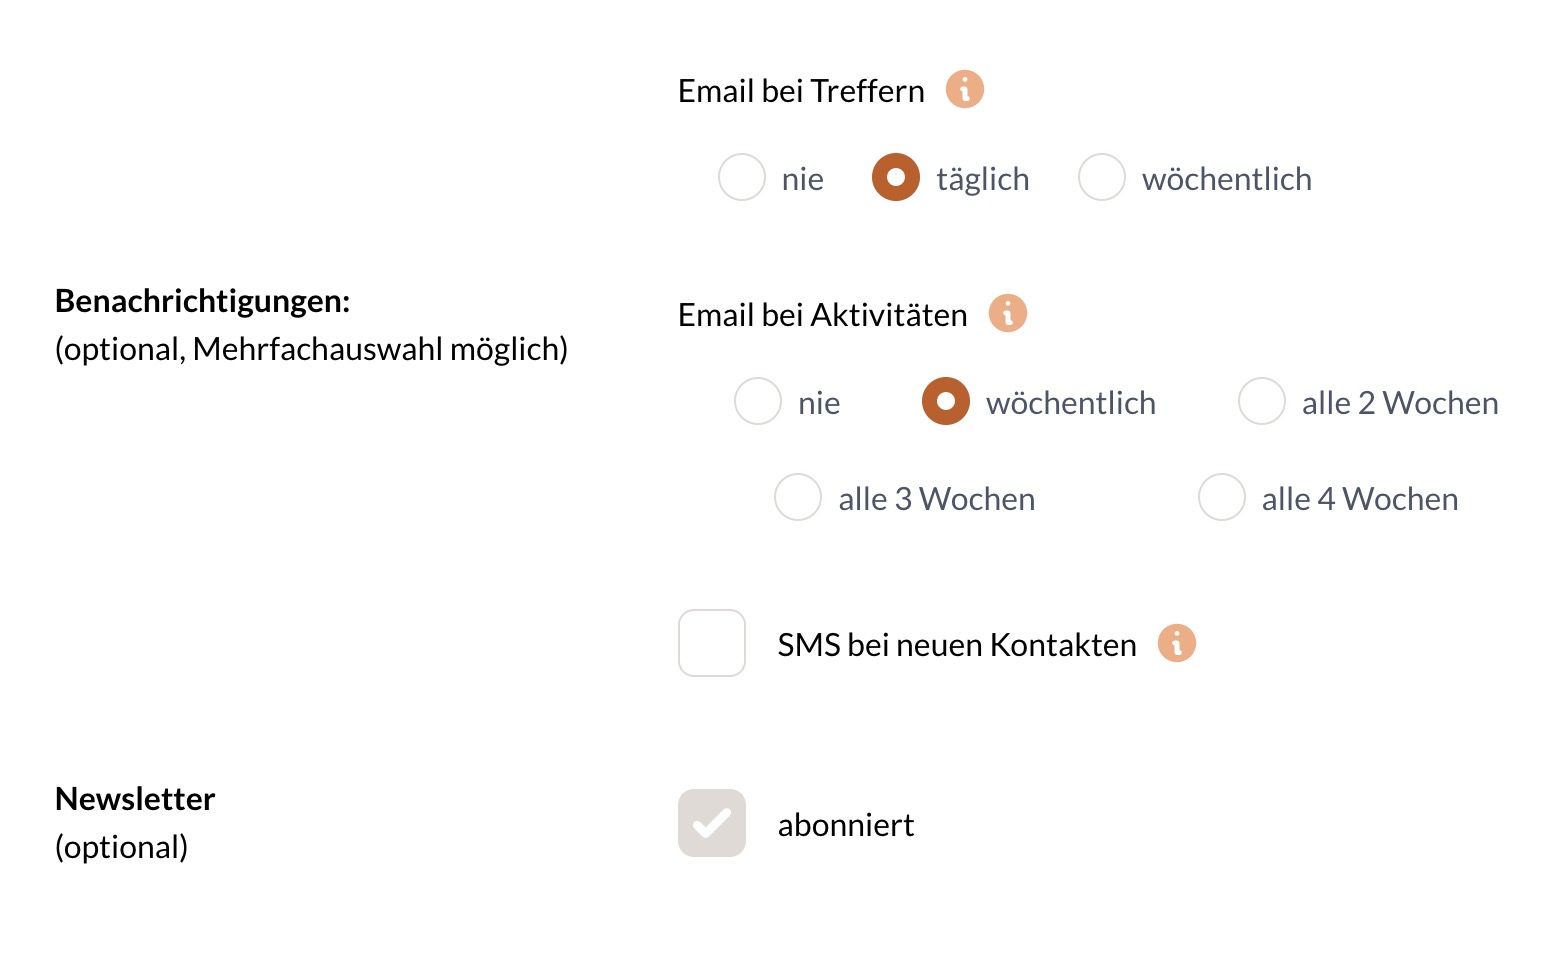Select 'alle 4 Wochen' for Email bei Aktivitäten

pyautogui.click(x=1221, y=497)
